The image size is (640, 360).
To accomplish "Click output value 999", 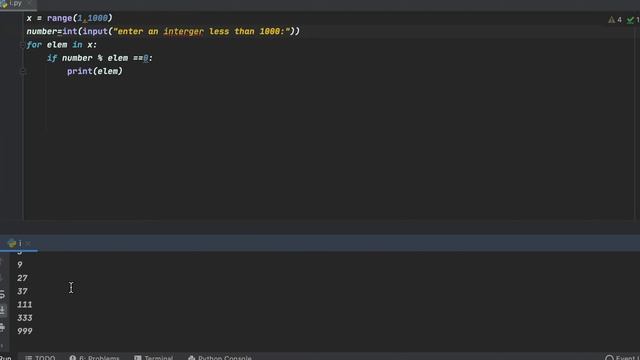I will pyautogui.click(x=24, y=331).
